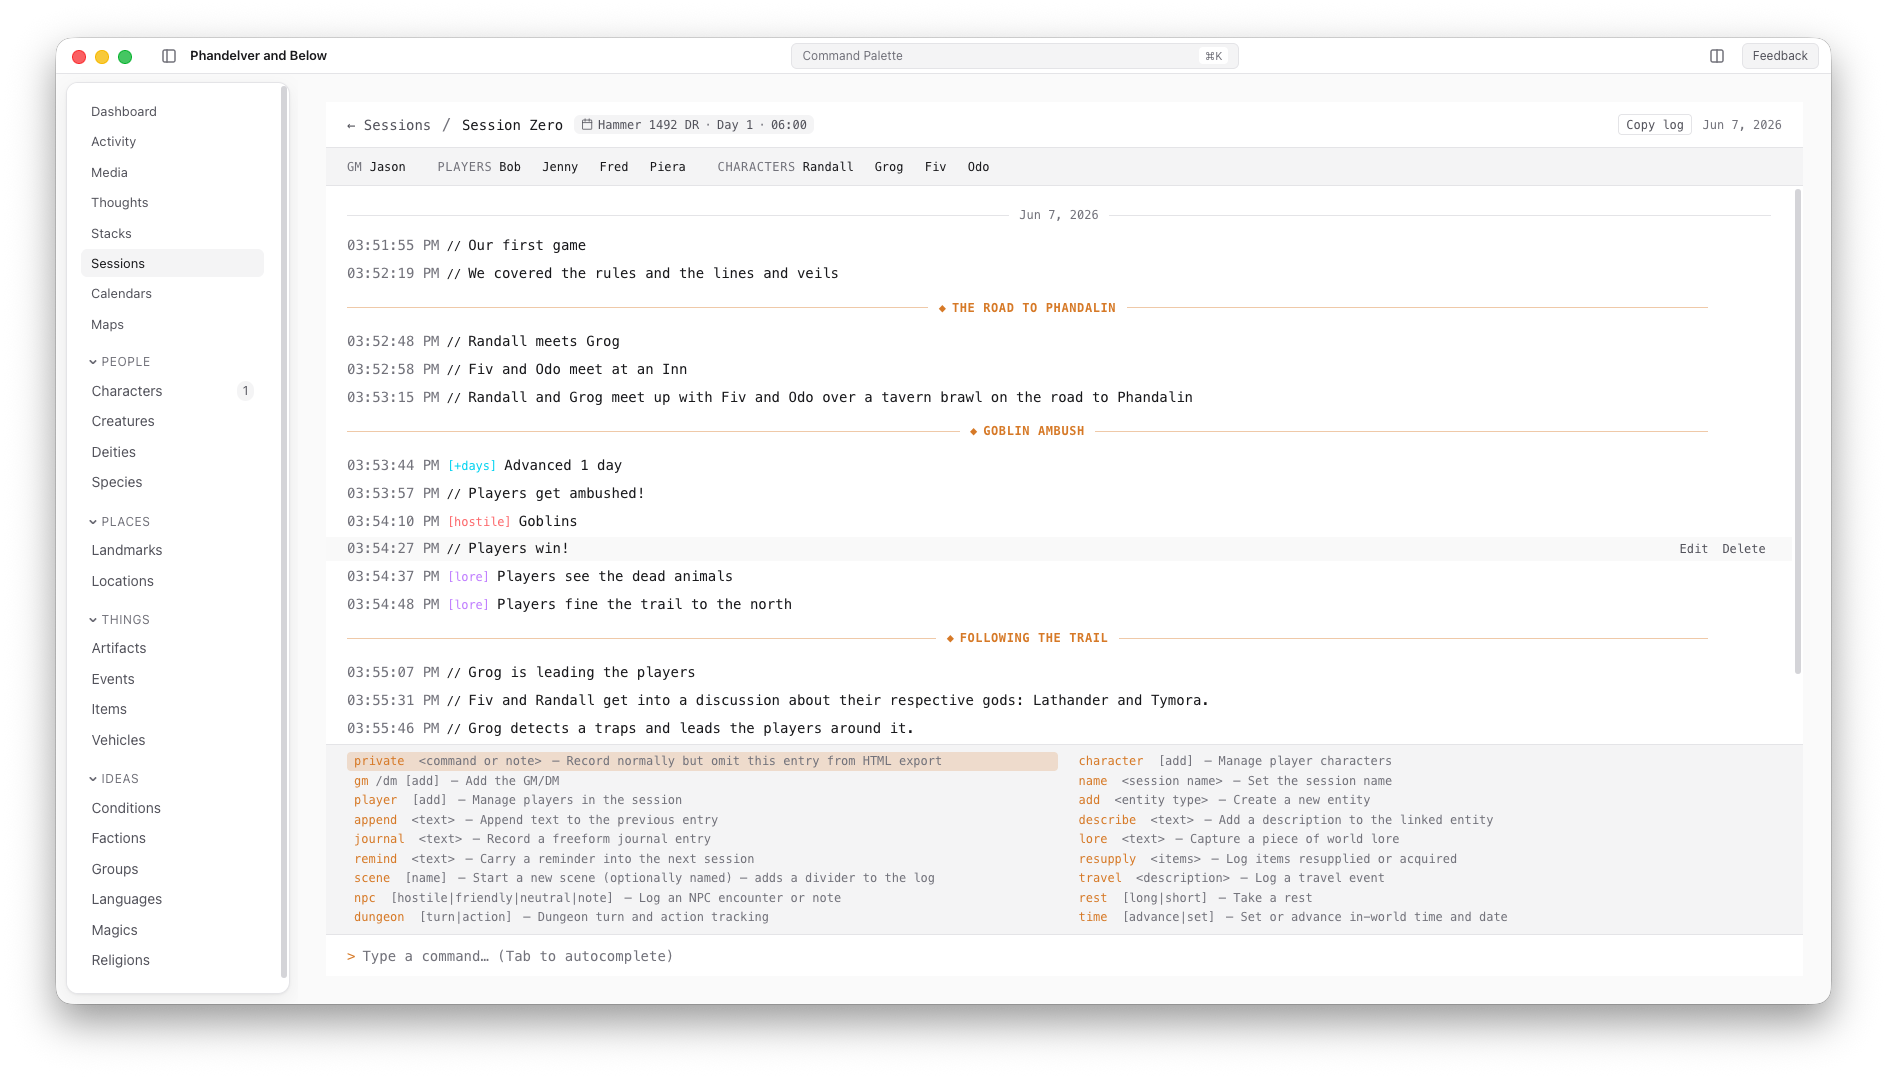1887x1078 pixels.
Task: Click the command input prompt field
Action: [x=1064, y=956]
